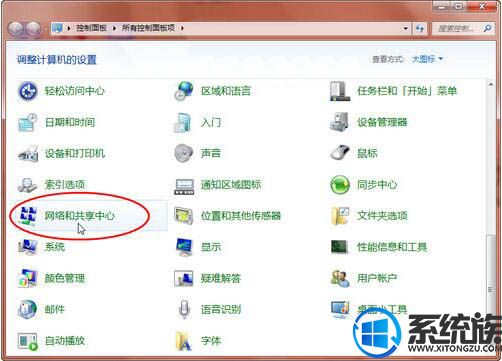Expand arrow before 控制面板 breadcrumb
The image size is (502, 361).
(69, 28)
